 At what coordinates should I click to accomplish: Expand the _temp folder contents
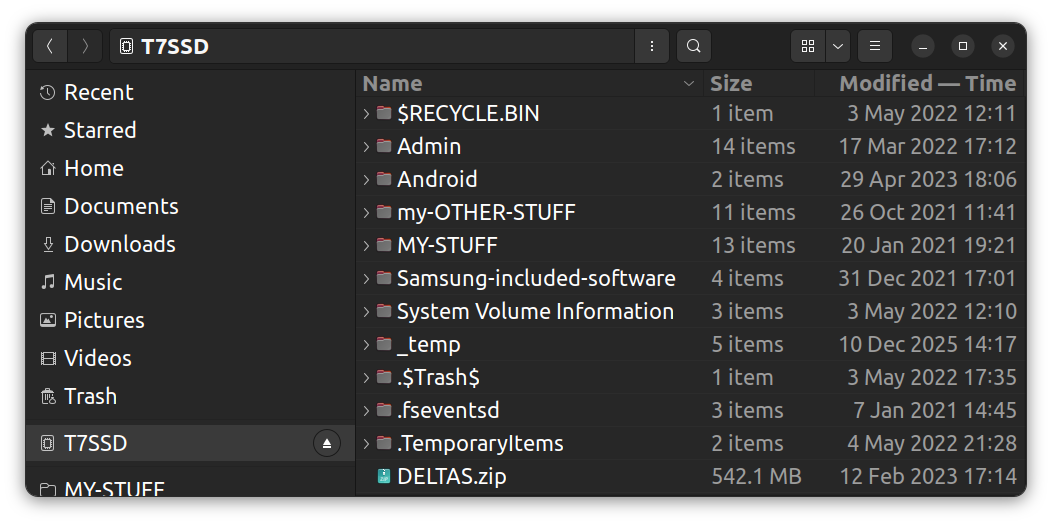click(x=366, y=345)
